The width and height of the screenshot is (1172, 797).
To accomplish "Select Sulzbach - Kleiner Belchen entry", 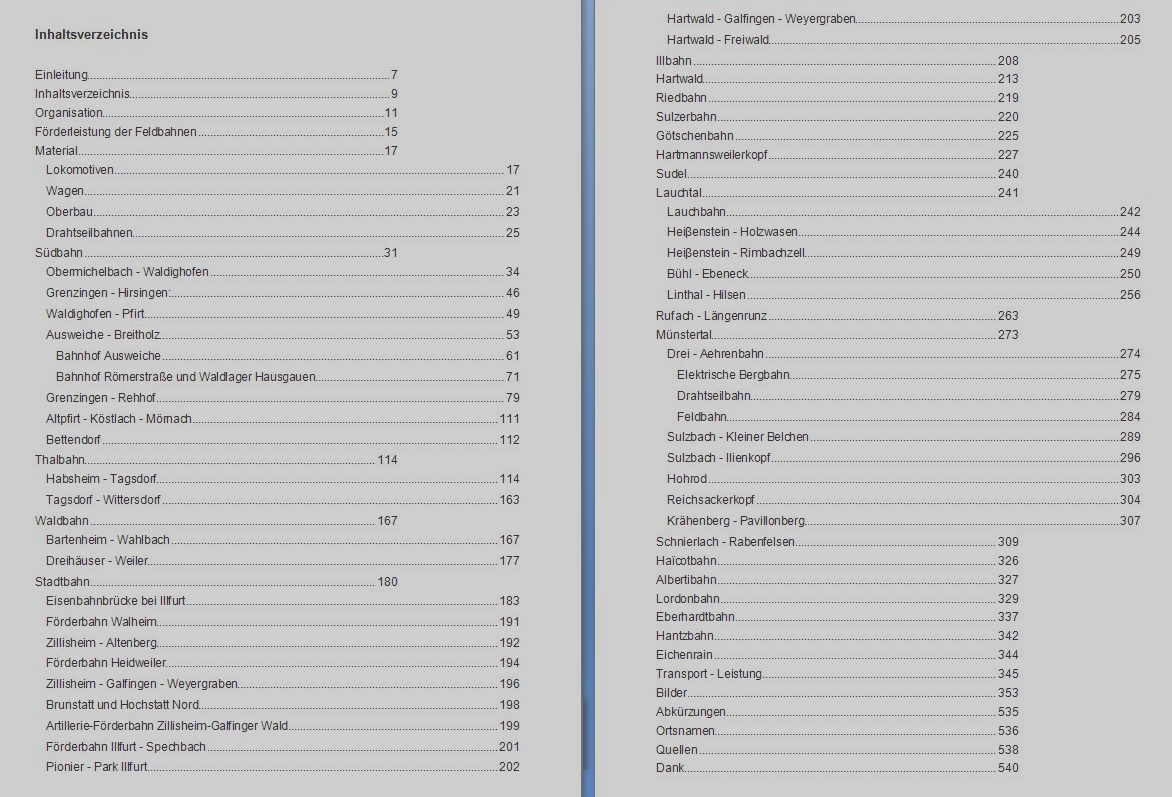I will [x=738, y=437].
